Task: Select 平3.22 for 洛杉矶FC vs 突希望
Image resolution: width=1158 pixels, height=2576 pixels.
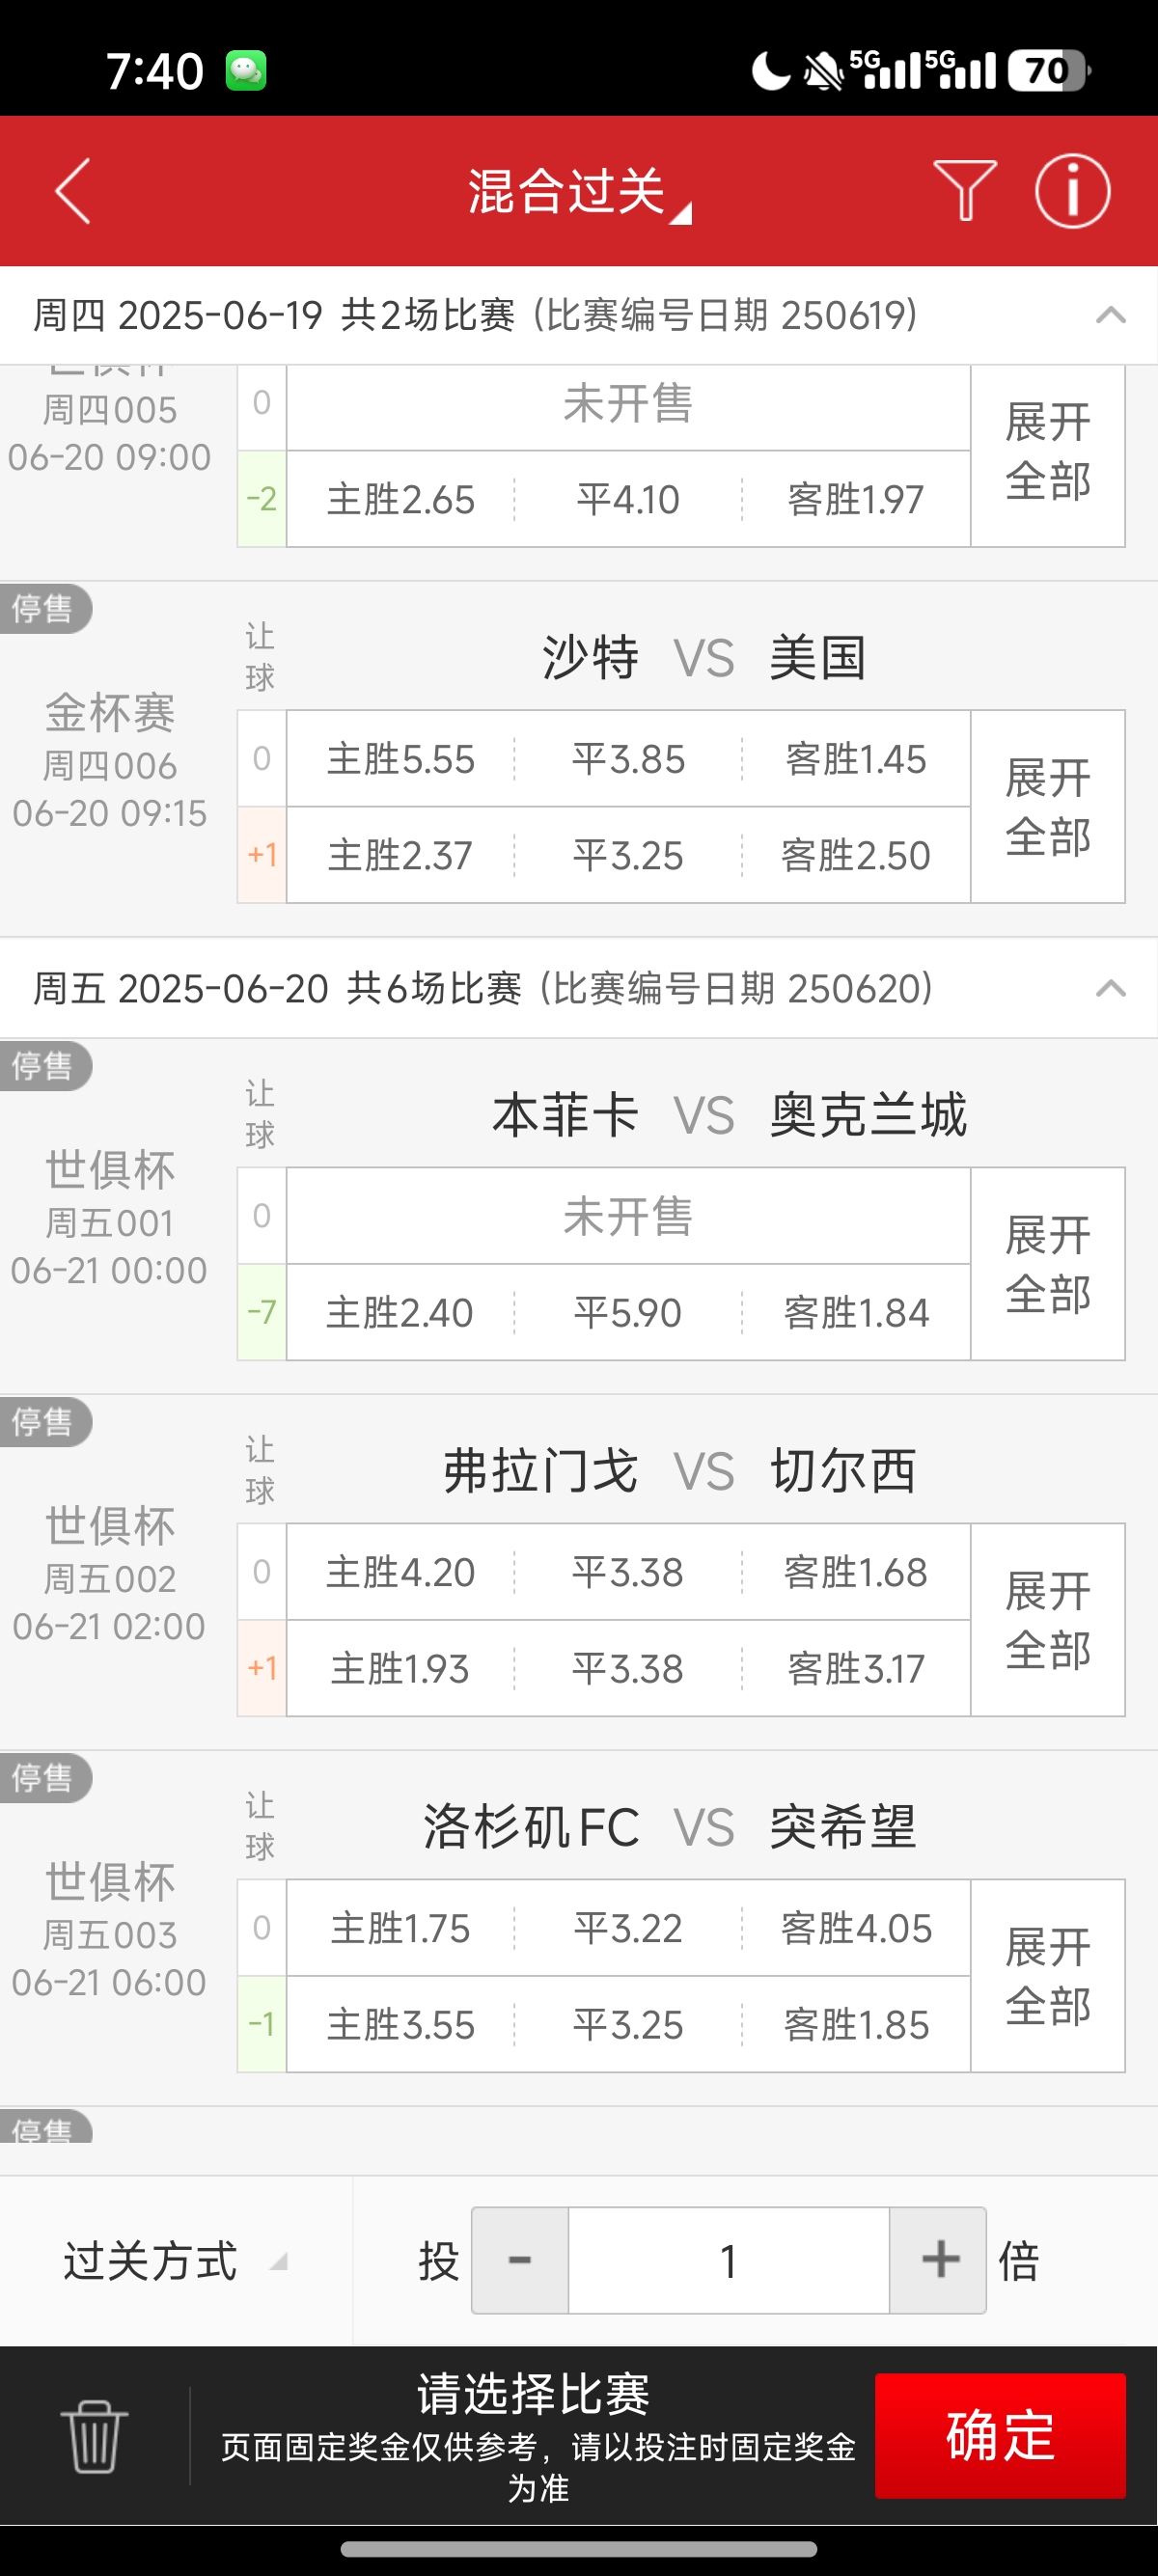Action: pos(628,1928)
